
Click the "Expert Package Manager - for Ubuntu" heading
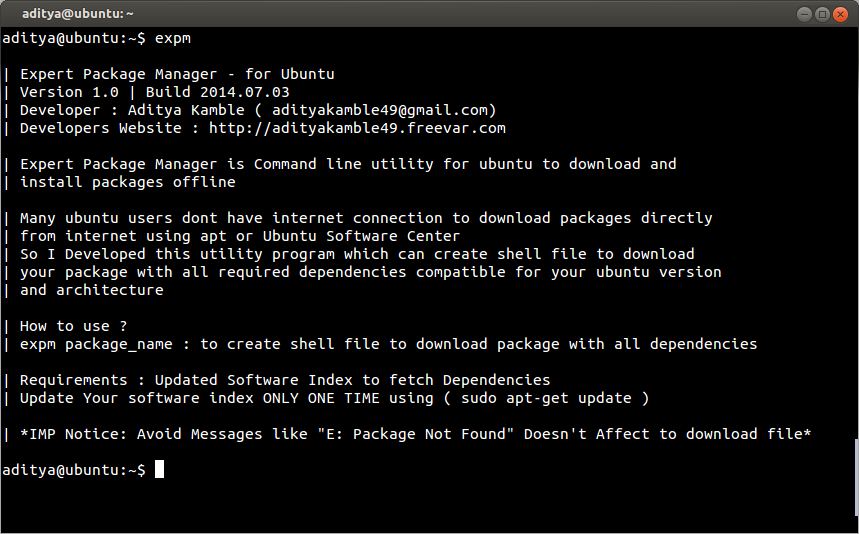pyautogui.click(x=177, y=74)
